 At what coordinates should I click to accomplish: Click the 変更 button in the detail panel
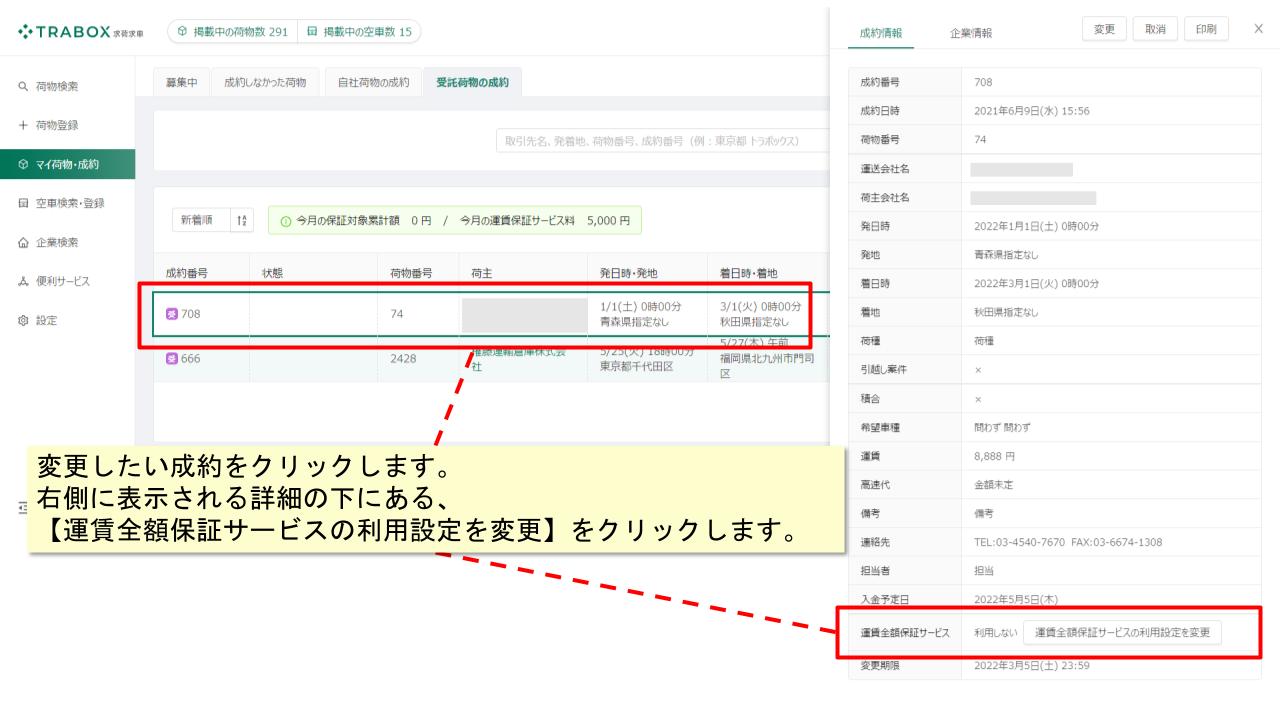pyautogui.click(x=1104, y=29)
